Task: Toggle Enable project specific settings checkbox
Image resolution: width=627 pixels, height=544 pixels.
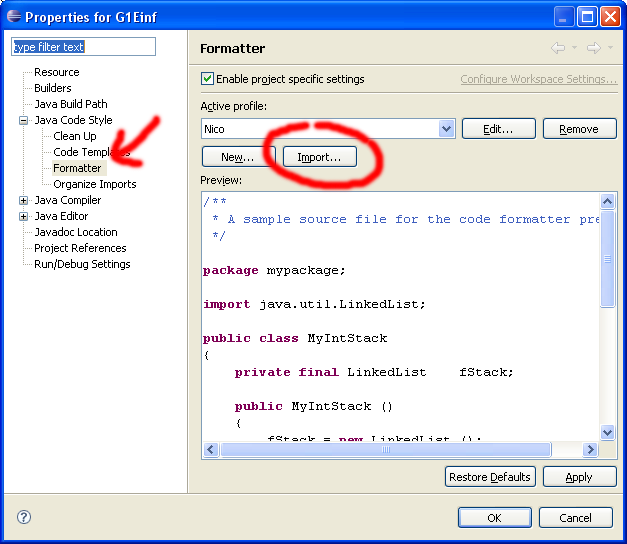Action: pos(208,79)
